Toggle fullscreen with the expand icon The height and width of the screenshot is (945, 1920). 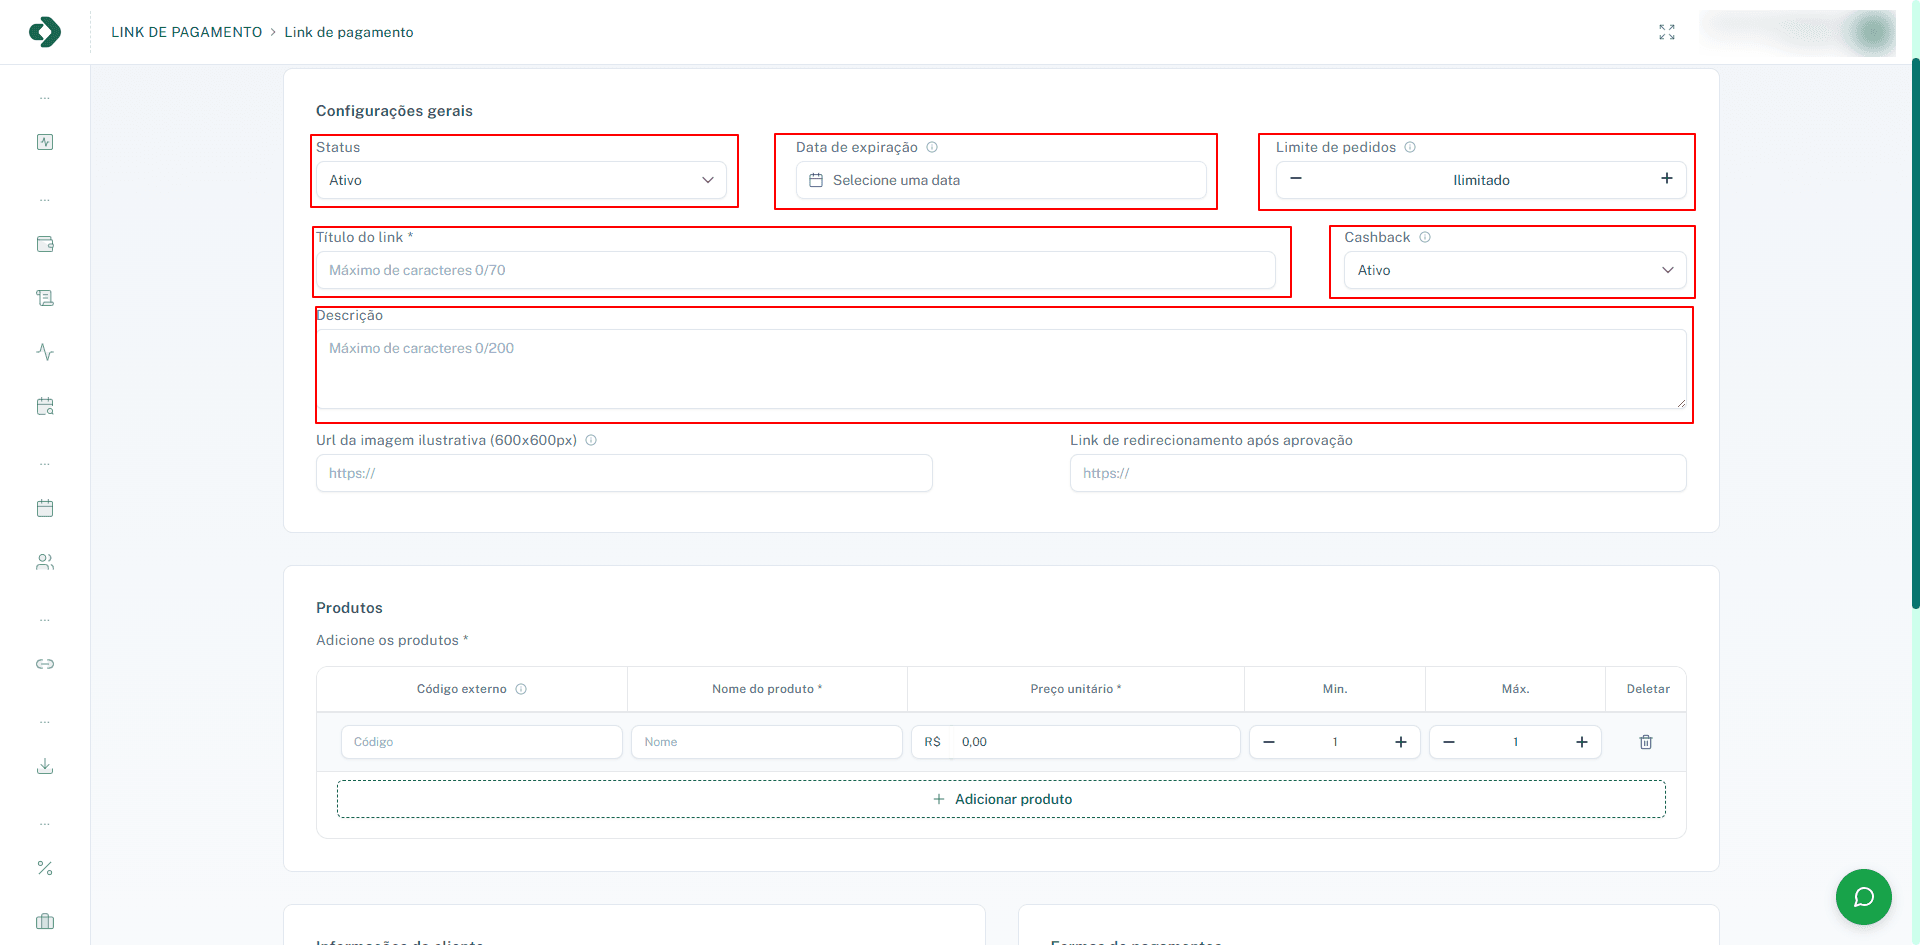pos(1667,32)
